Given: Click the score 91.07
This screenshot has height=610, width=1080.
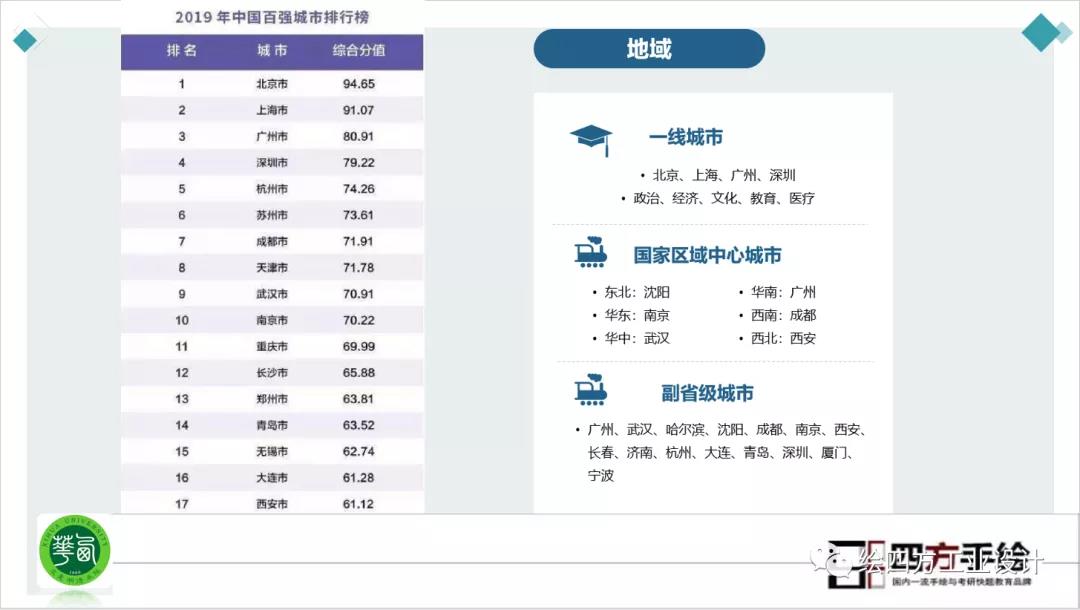Looking at the screenshot, I should (359, 110).
